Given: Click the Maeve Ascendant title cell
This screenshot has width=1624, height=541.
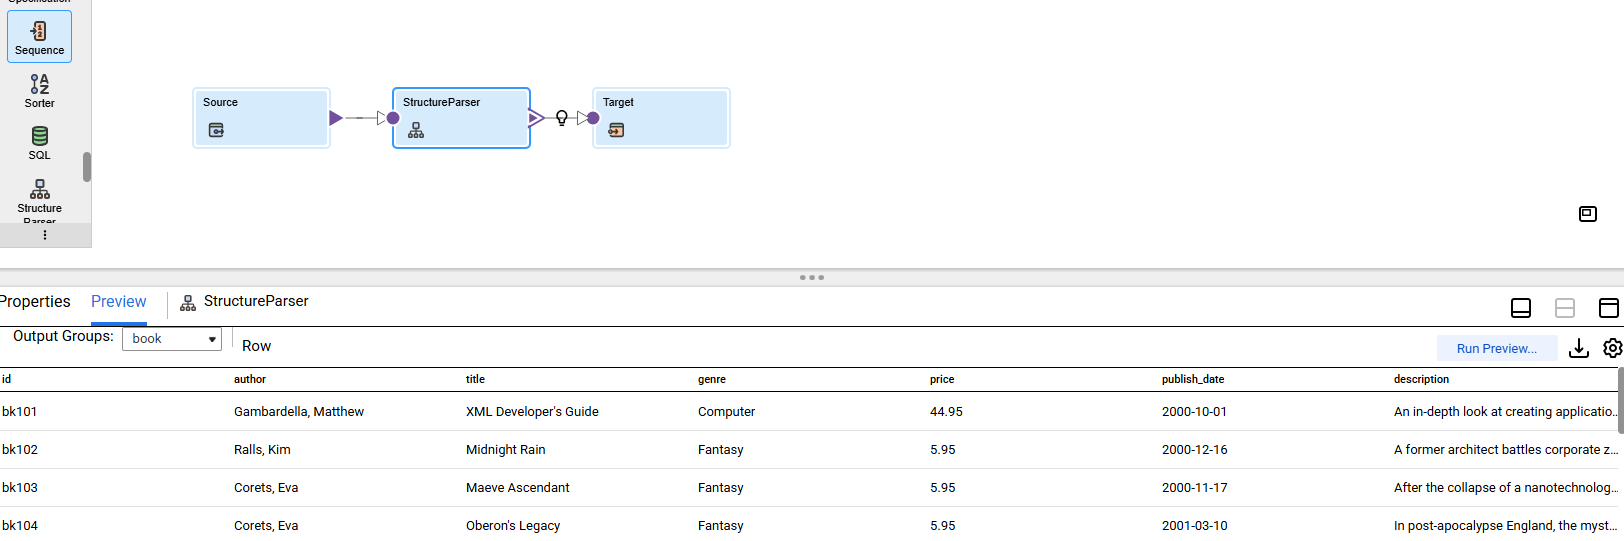Looking at the screenshot, I should (x=517, y=487).
